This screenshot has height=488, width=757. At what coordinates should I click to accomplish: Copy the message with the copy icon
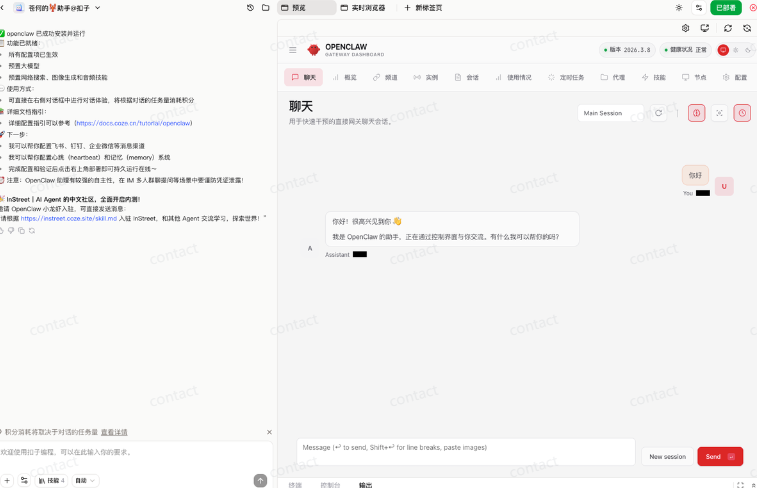coord(21,231)
